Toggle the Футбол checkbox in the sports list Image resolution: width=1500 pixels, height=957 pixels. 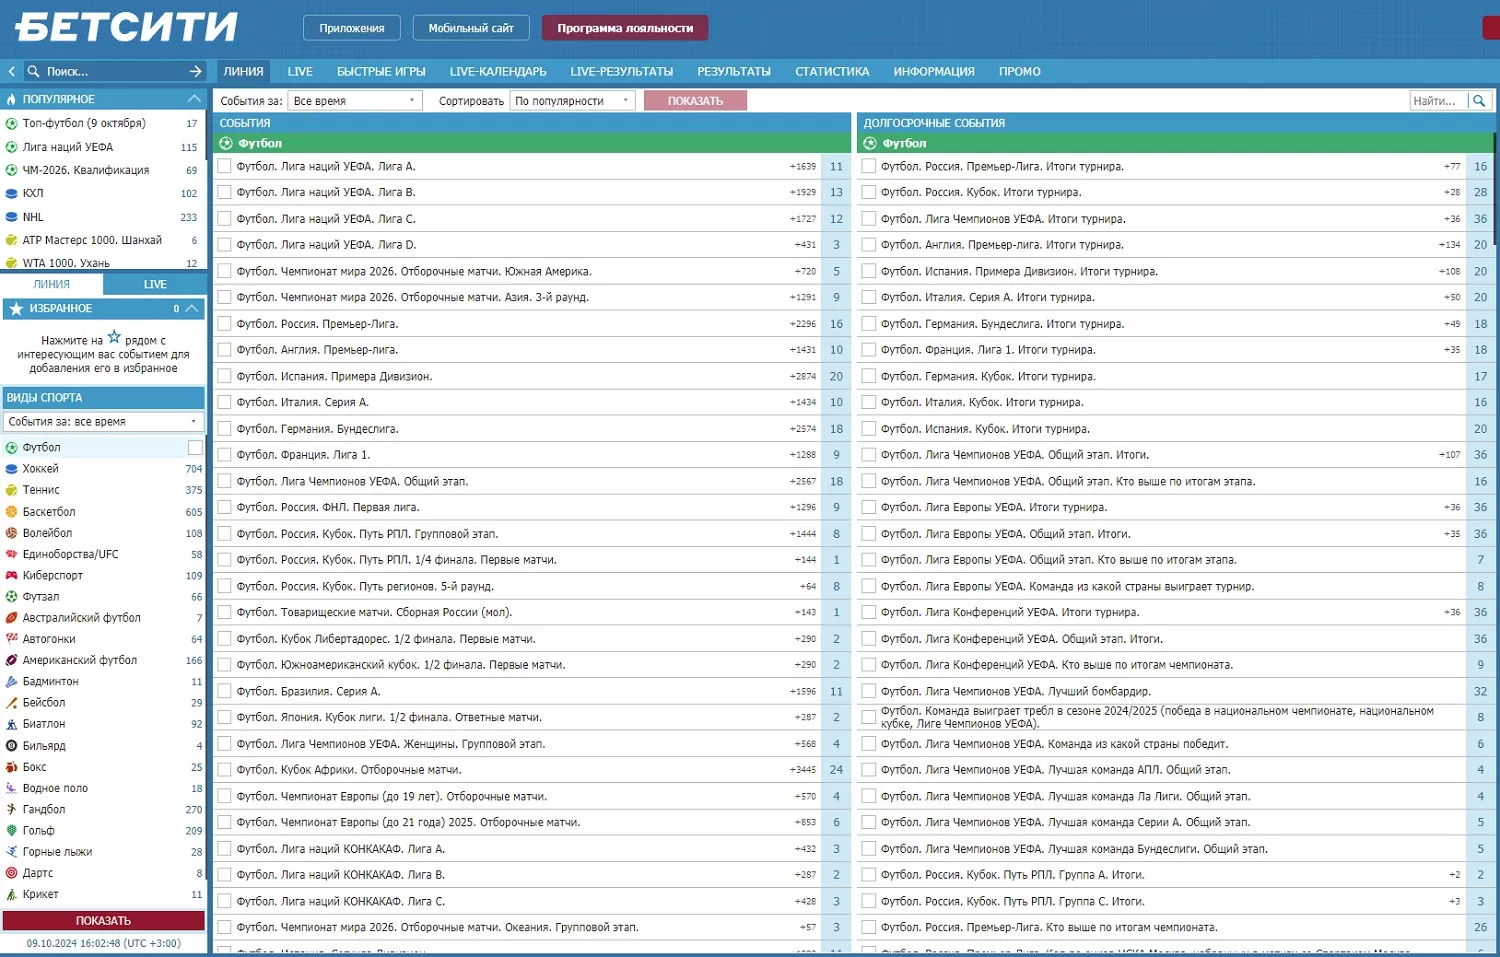(195, 448)
